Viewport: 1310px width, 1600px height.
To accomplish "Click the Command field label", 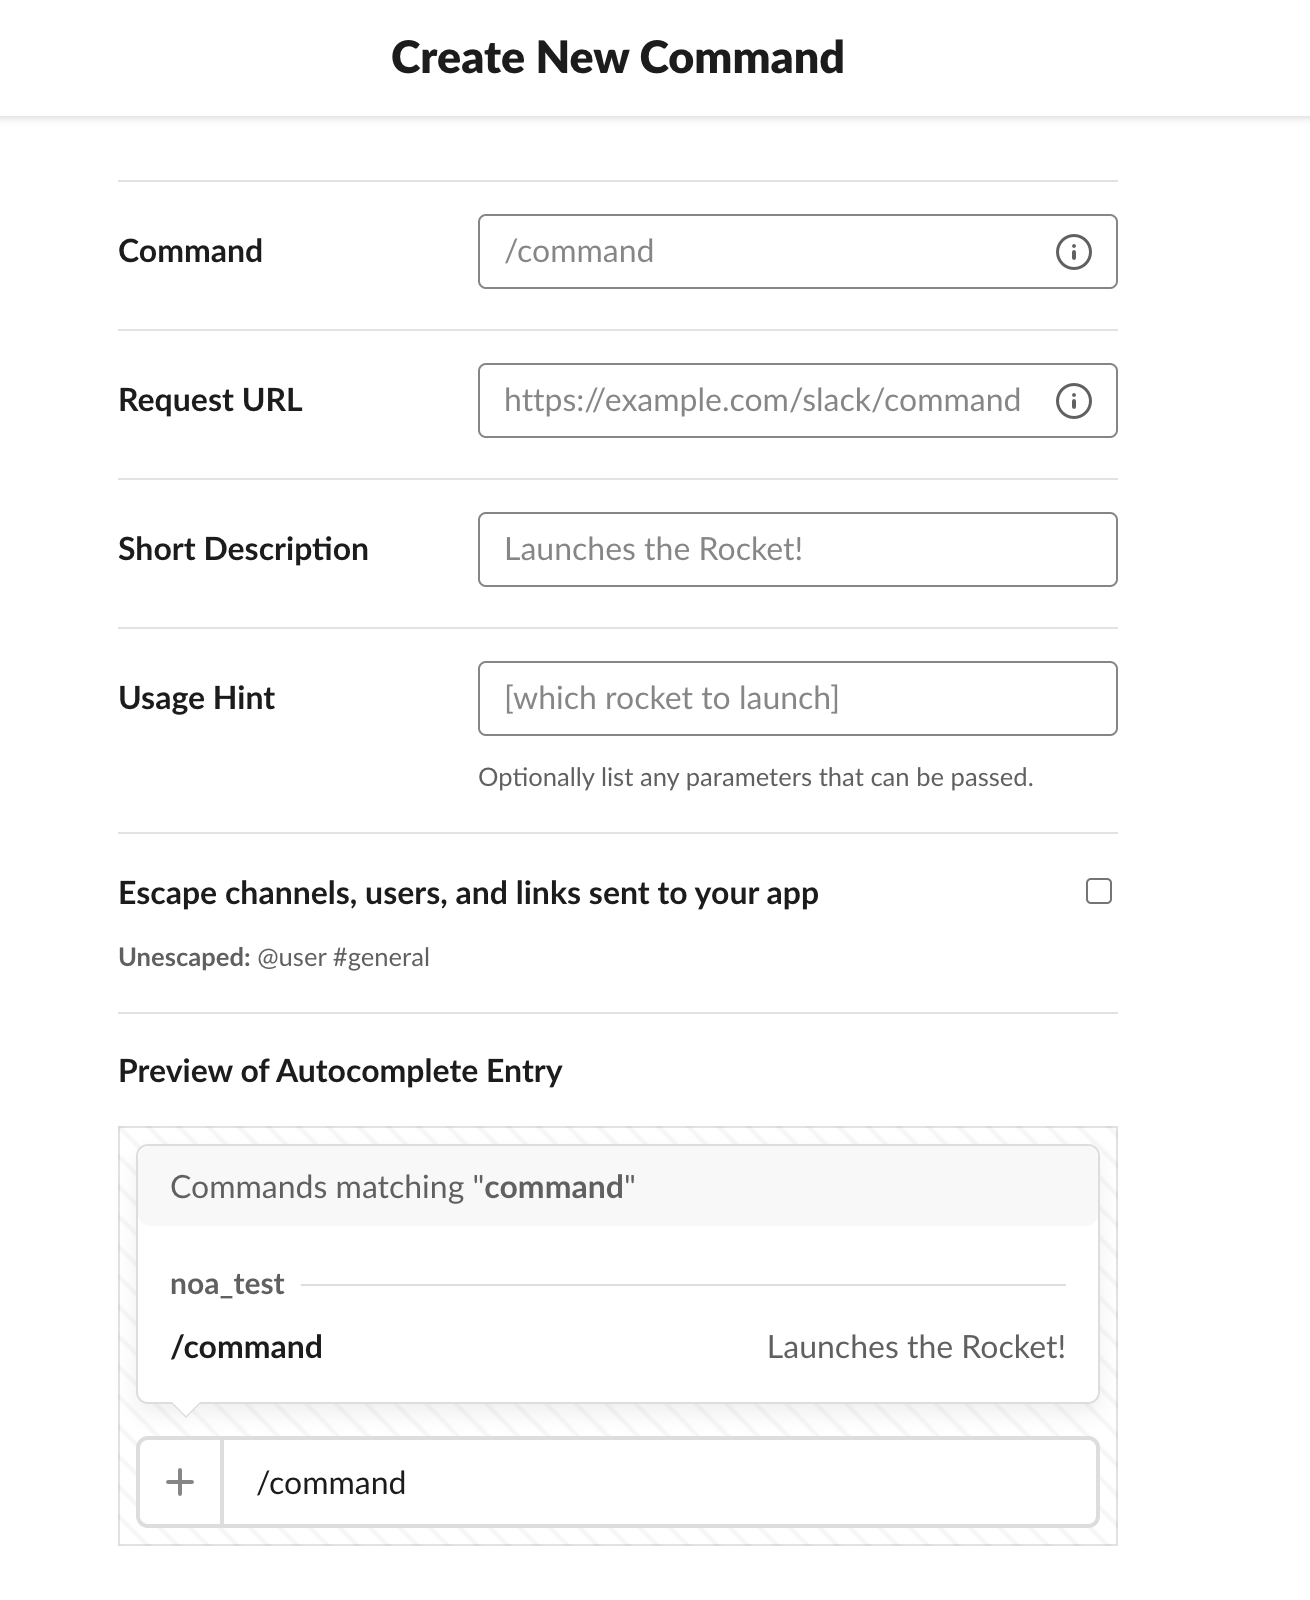I will pyautogui.click(x=190, y=251).
